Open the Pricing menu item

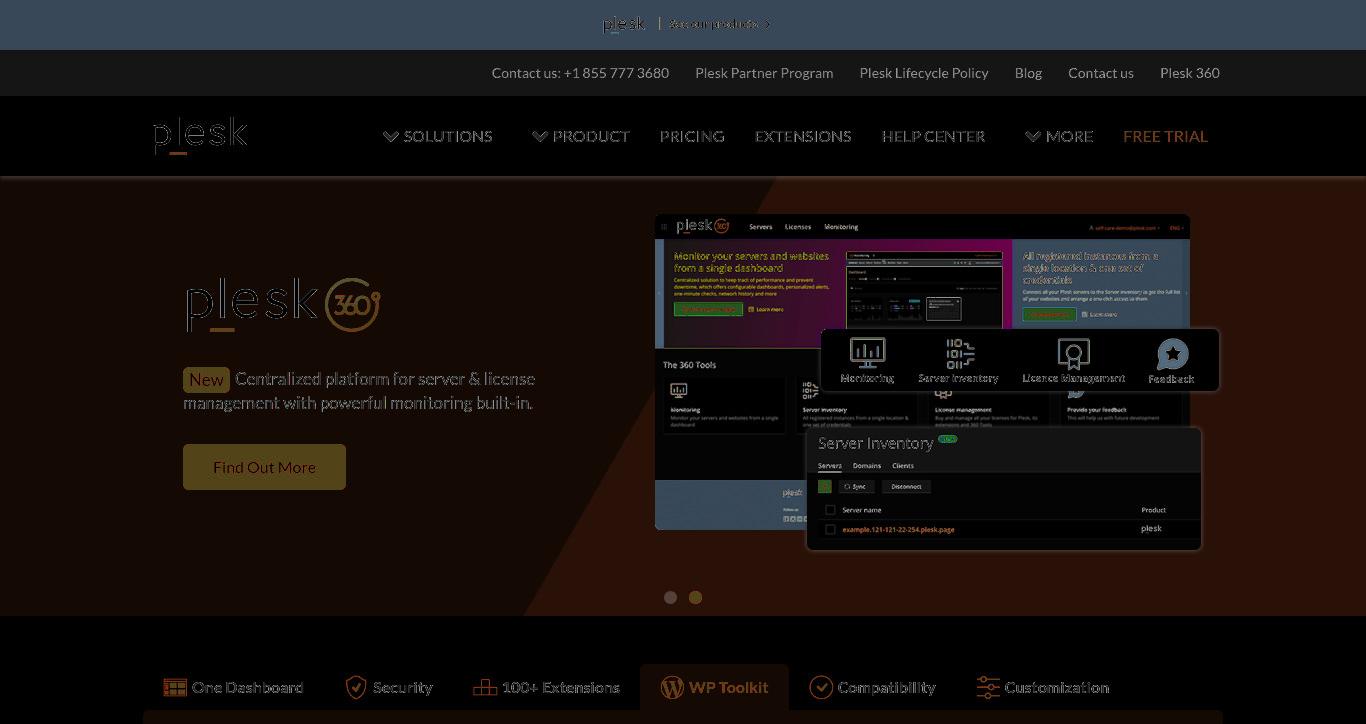pyautogui.click(x=692, y=136)
